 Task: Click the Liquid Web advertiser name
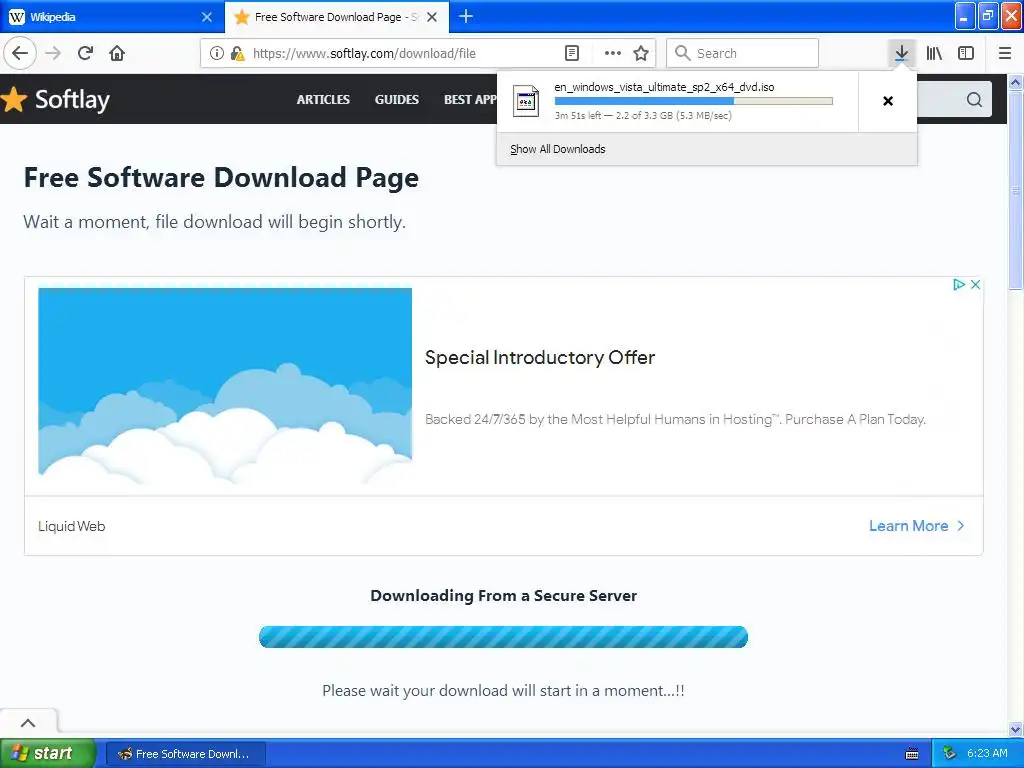click(x=71, y=526)
